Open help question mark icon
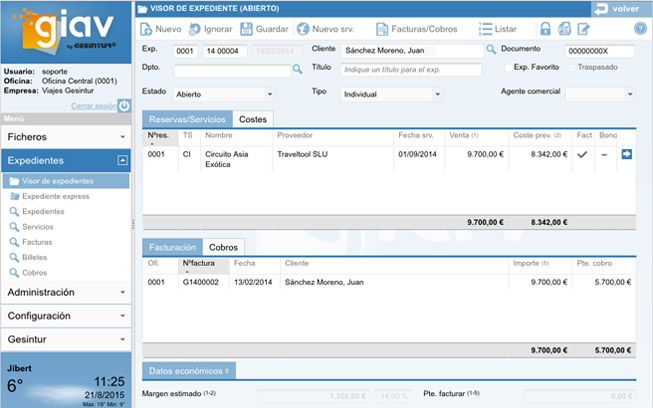 pyautogui.click(x=640, y=29)
